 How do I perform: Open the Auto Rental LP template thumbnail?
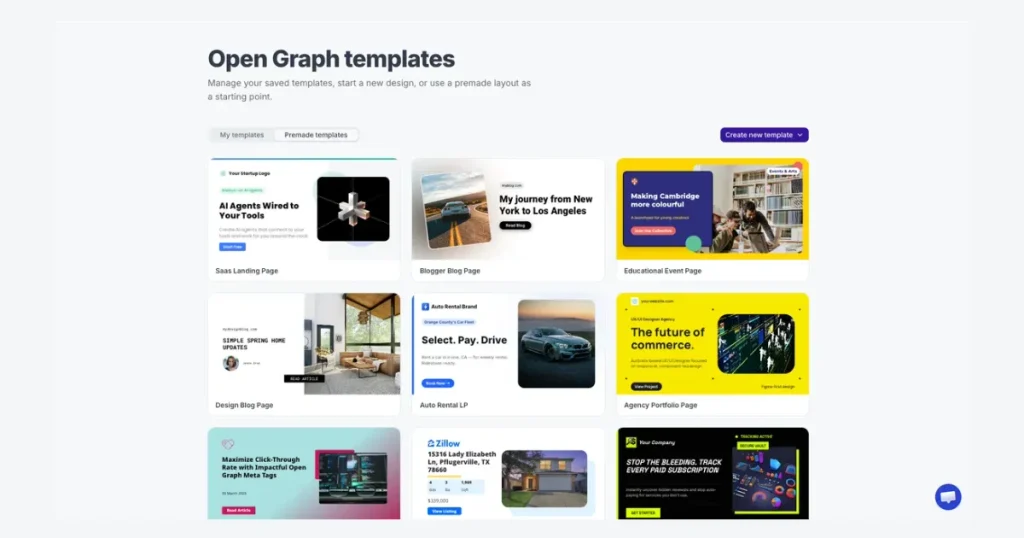(507, 343)
